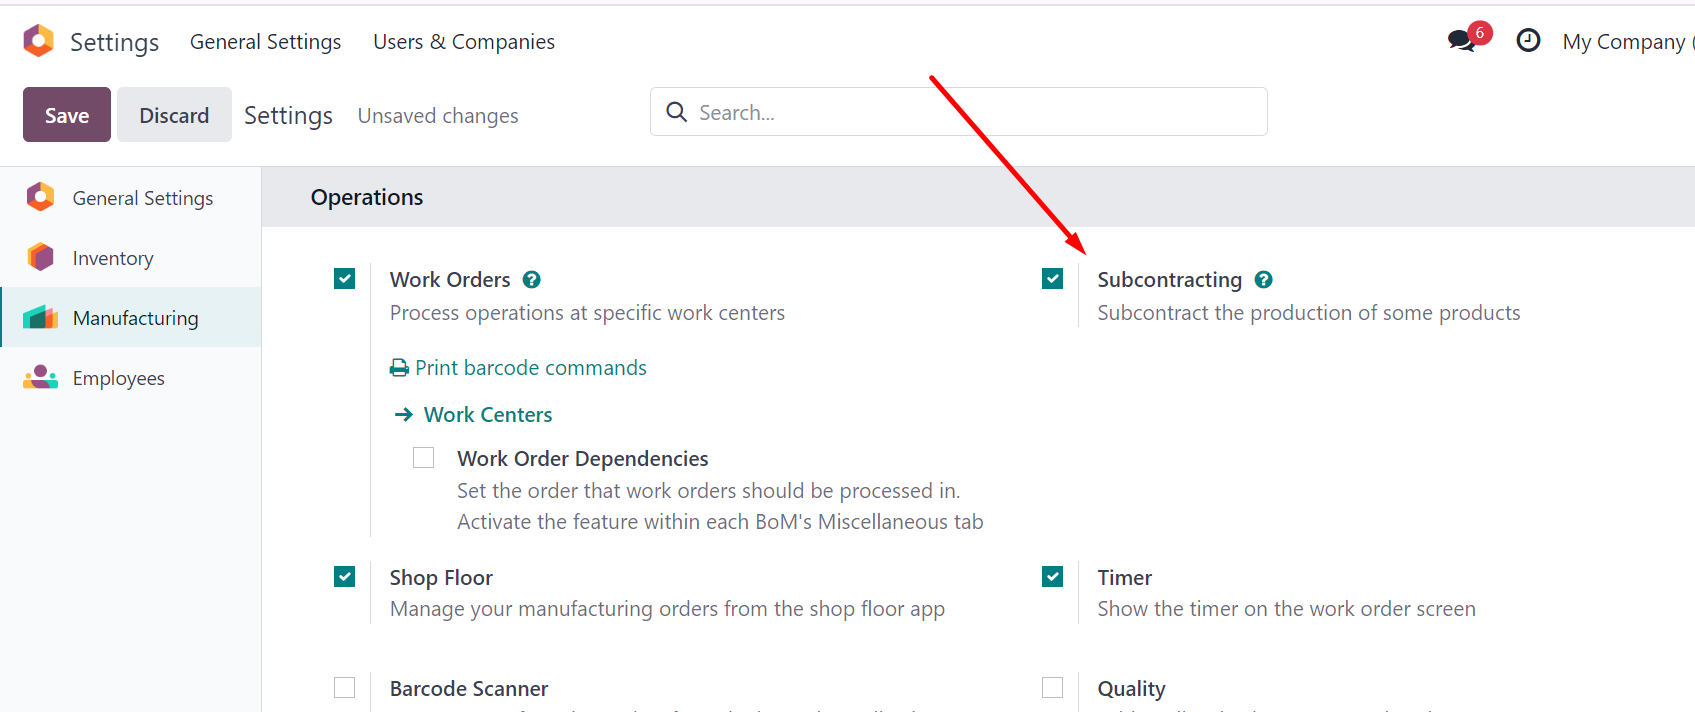
Task: Click the printer icon beside barcode commands
Action: (399, 368)
